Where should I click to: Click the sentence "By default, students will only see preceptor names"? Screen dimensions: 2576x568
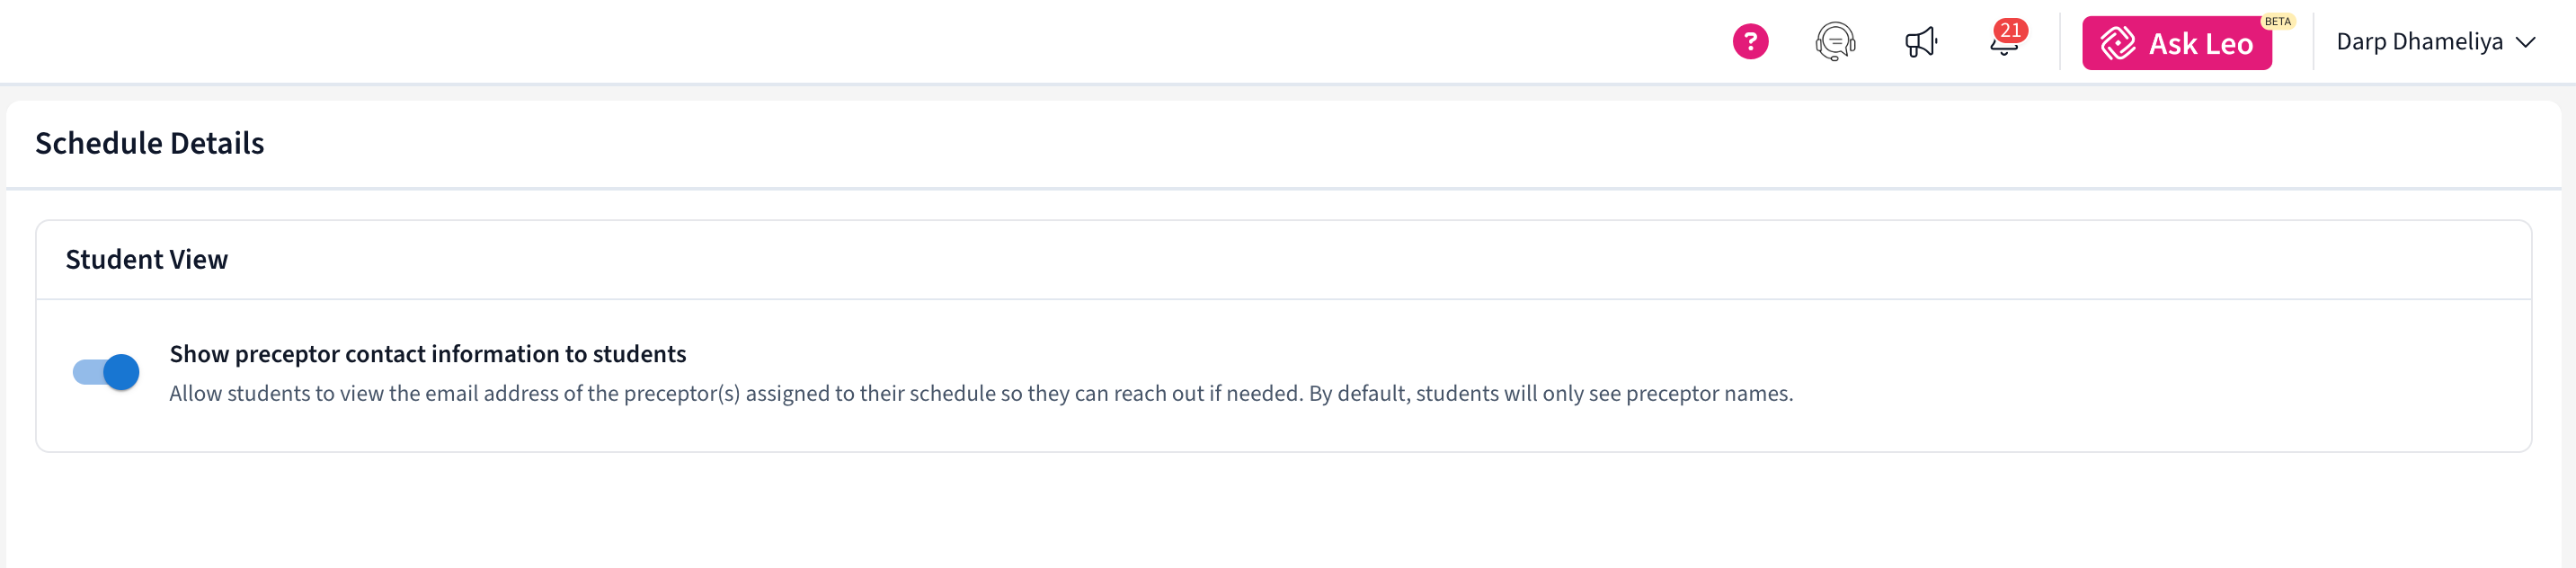pos(1550,394)
